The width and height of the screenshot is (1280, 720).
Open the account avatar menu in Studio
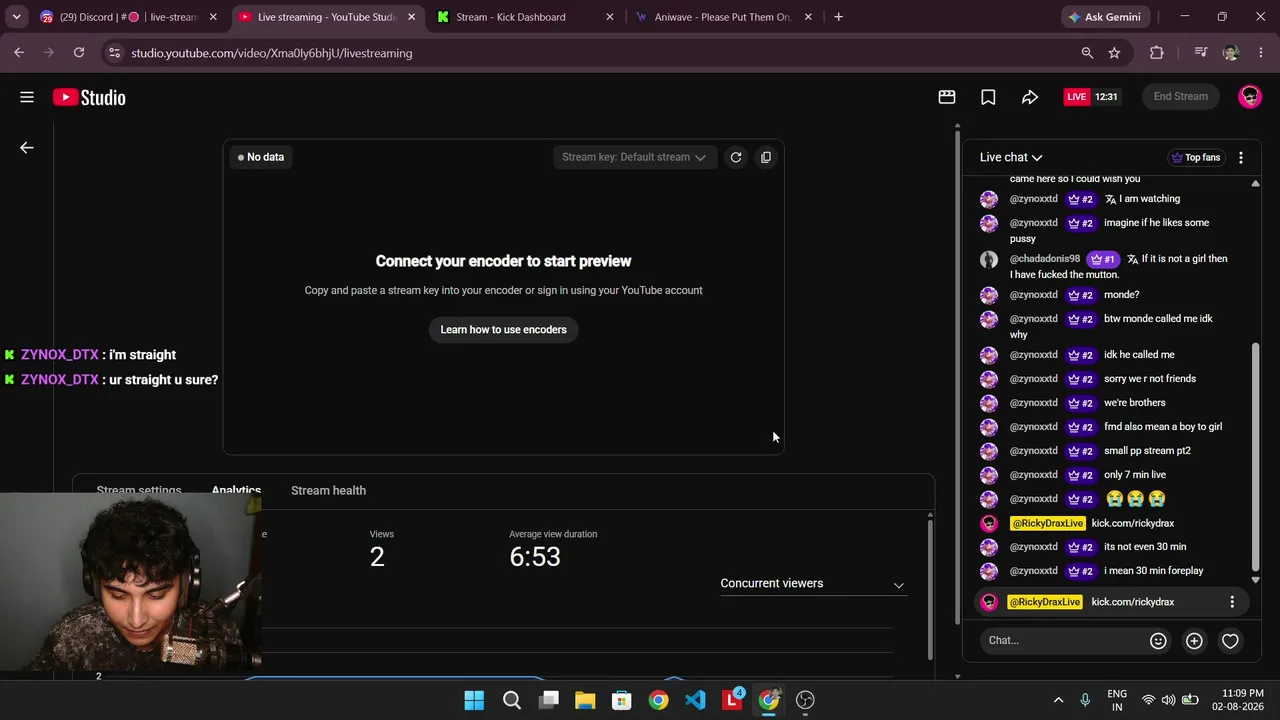pos(1250,97)
